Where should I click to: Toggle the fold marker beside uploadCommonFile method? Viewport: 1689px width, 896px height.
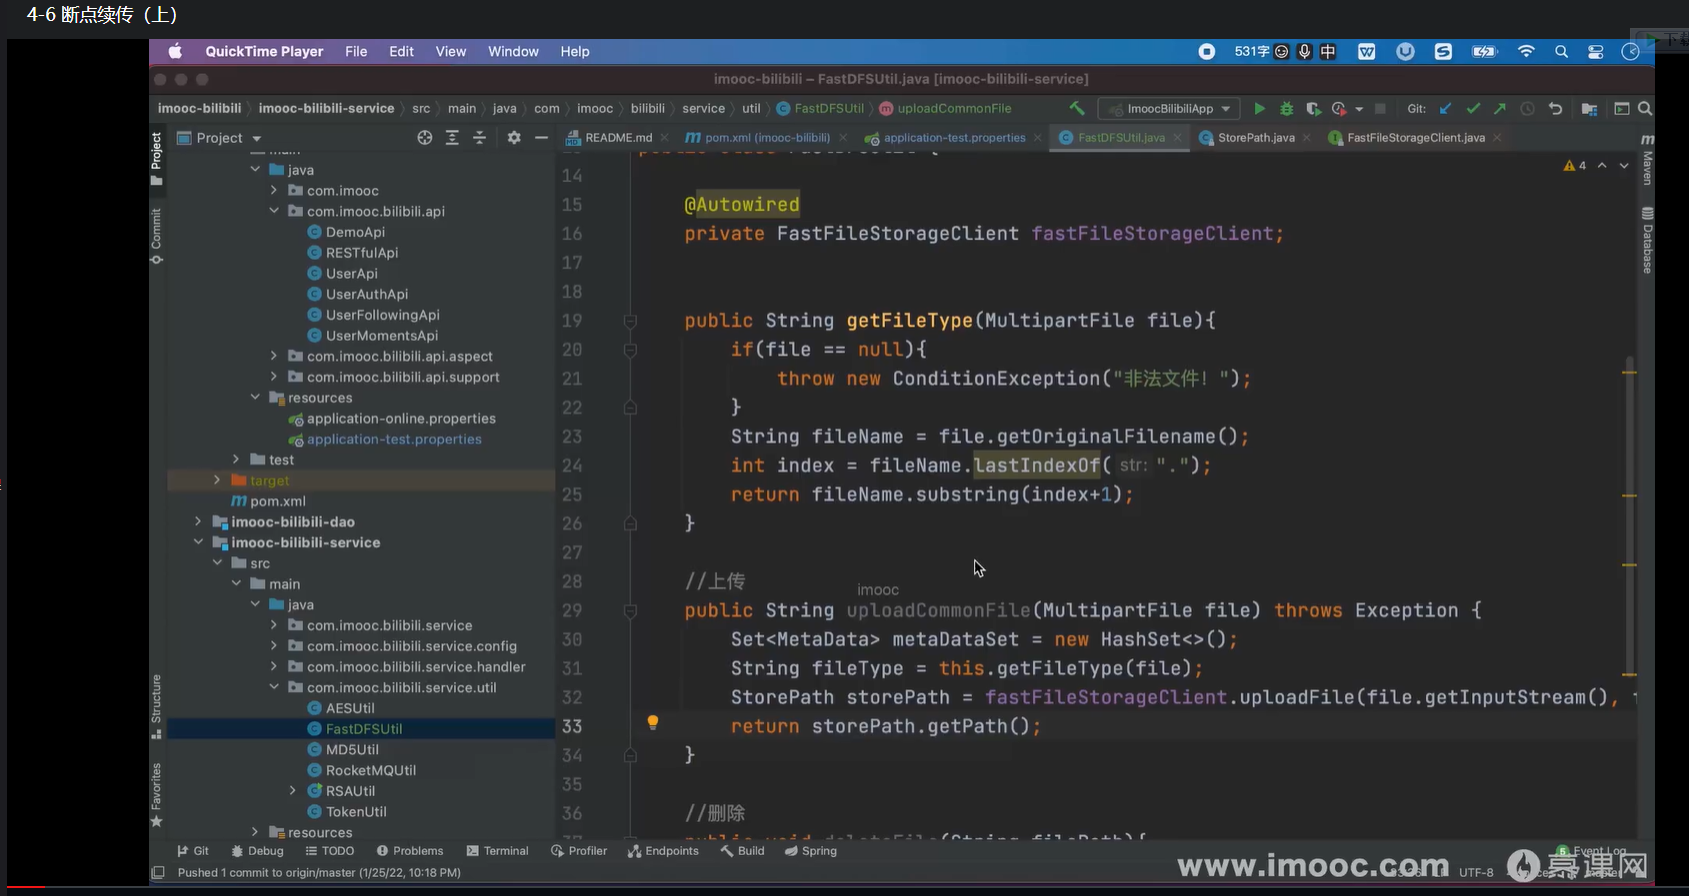click(x=630, y=611)
